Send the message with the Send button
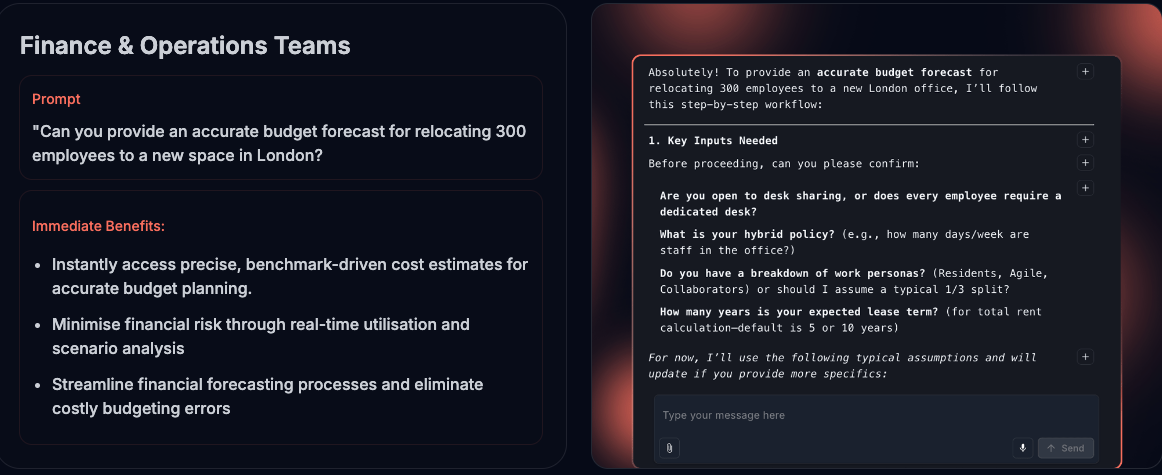Screen dimensions: 1162x475 pyautogui.click(x=1066, y=448)
